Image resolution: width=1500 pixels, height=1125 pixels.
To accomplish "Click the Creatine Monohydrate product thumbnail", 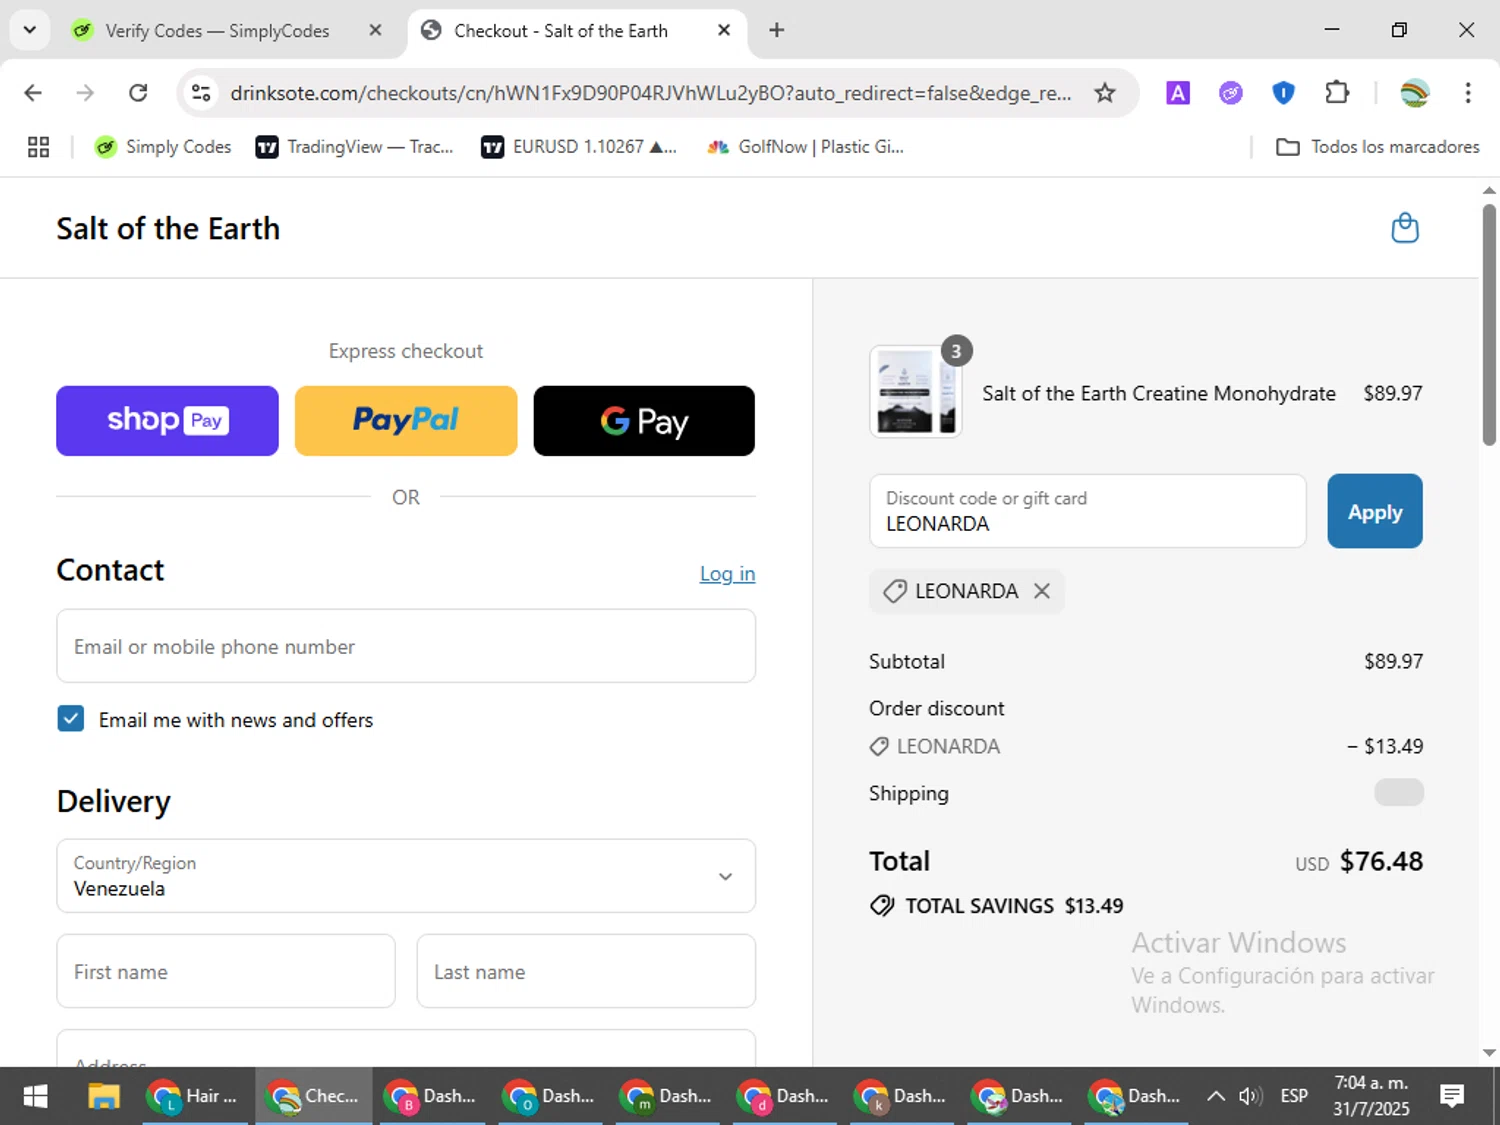I will coord(916,392).
